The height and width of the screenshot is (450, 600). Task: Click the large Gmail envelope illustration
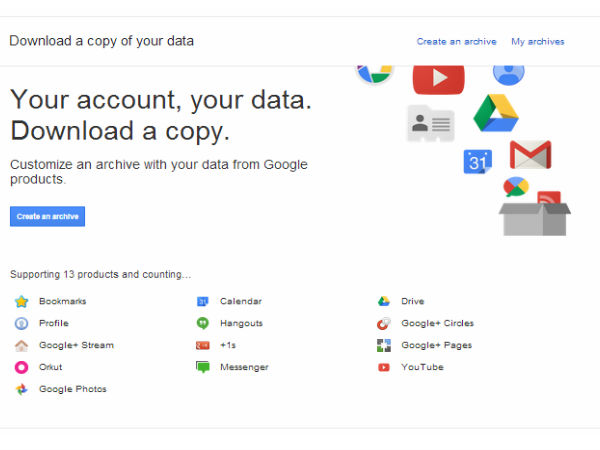tap(530, 155)
